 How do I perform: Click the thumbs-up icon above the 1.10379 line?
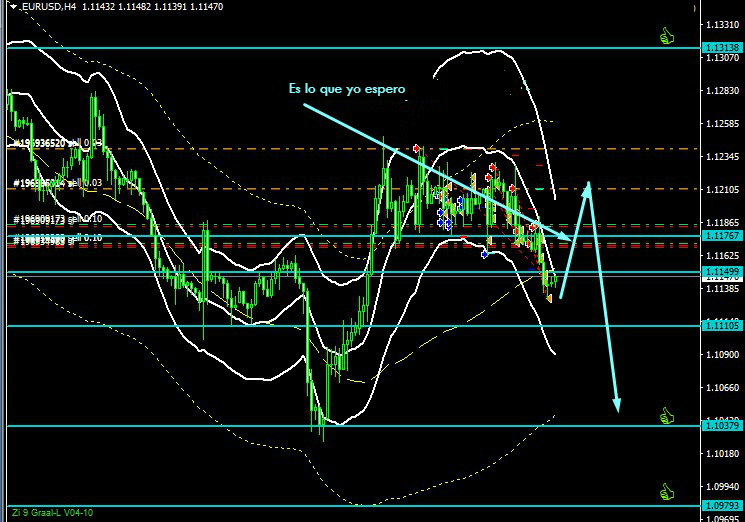[667, 415]
